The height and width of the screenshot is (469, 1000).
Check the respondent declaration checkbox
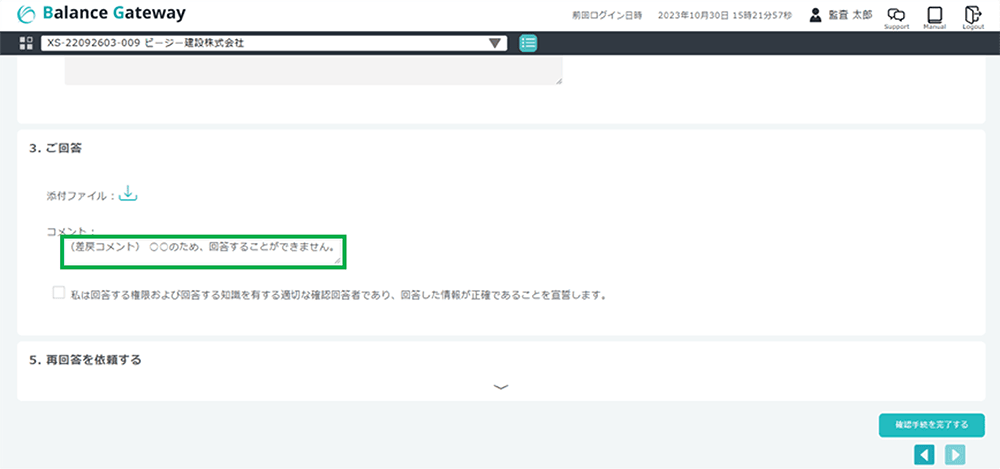[x=59, y=294]
